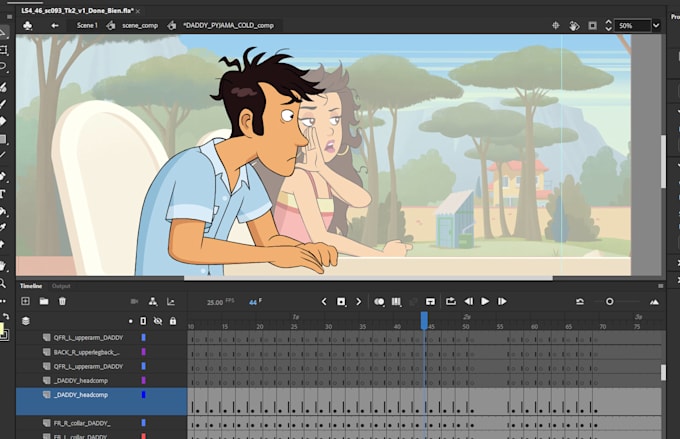680x439 pixels.
Task: Reset the timeline zoom to default
Action: (580, 301)
